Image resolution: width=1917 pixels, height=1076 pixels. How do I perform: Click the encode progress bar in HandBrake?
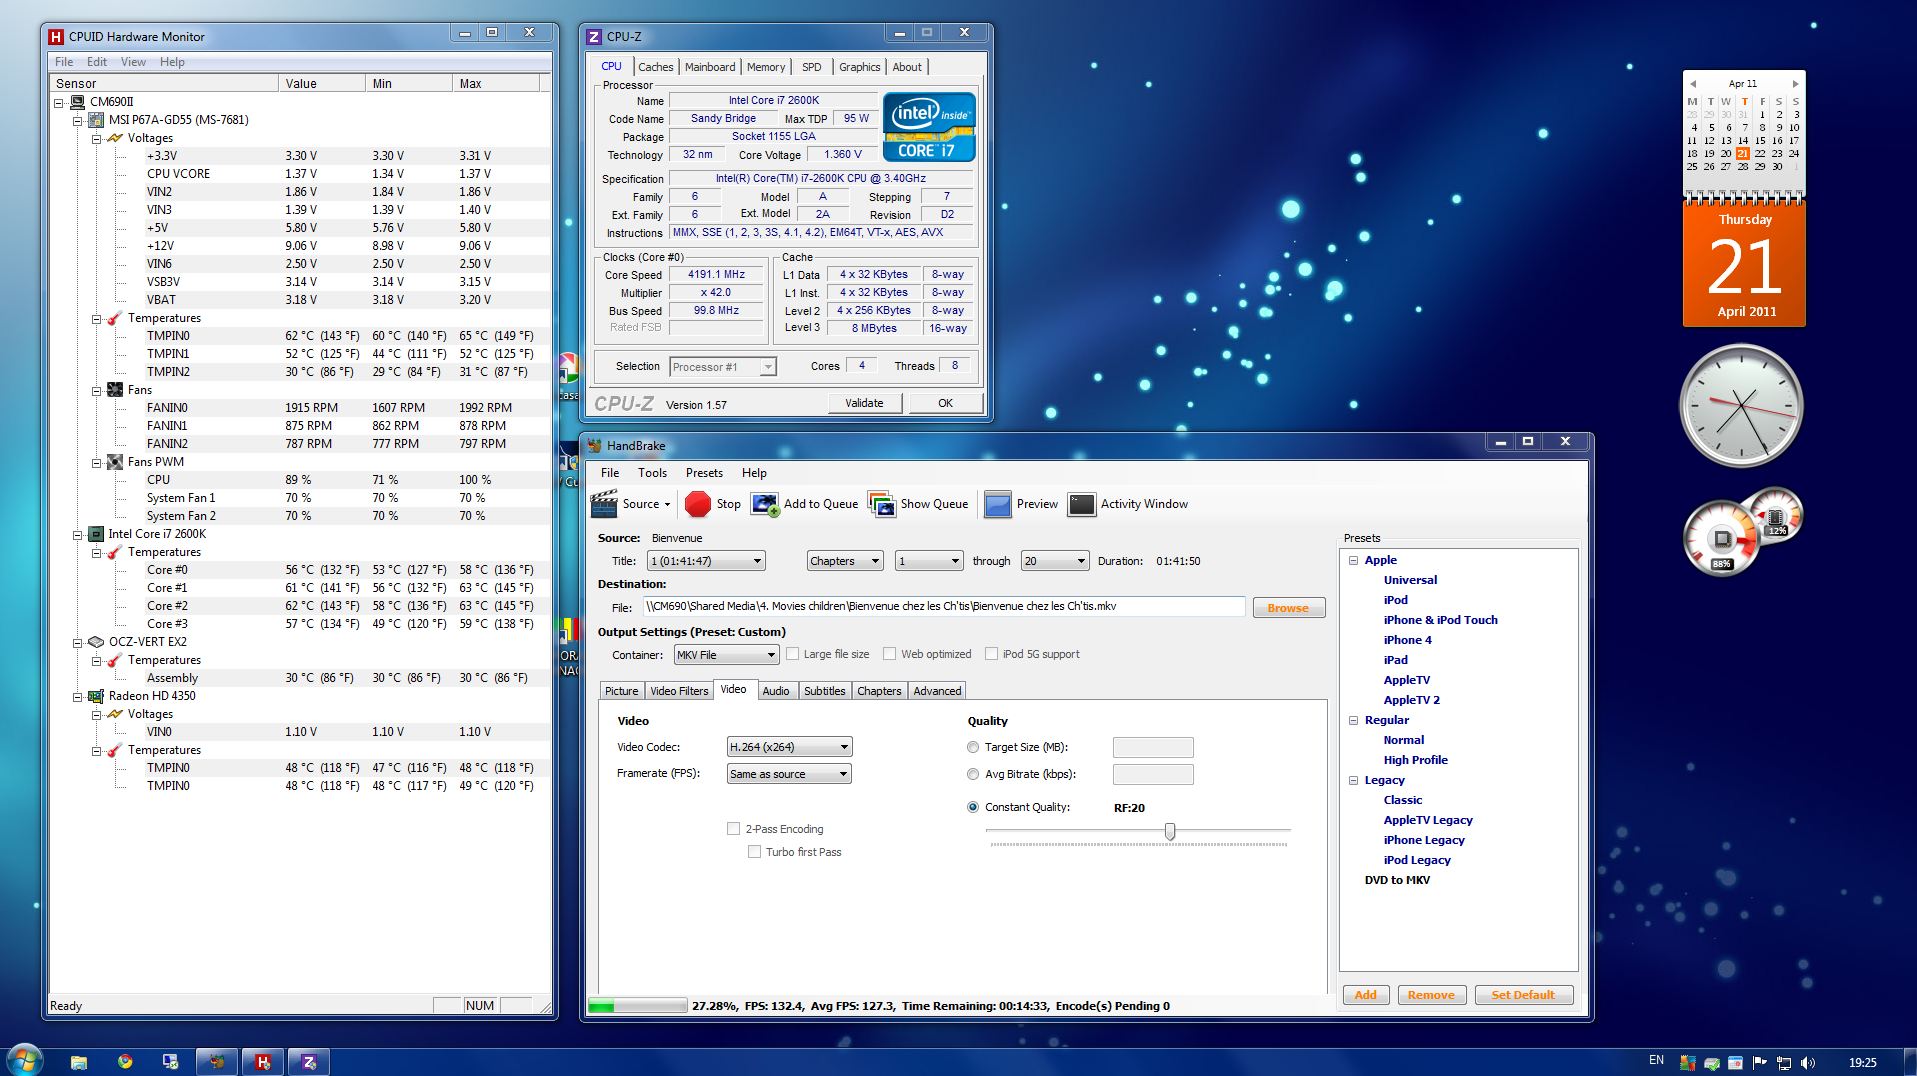637,1006
